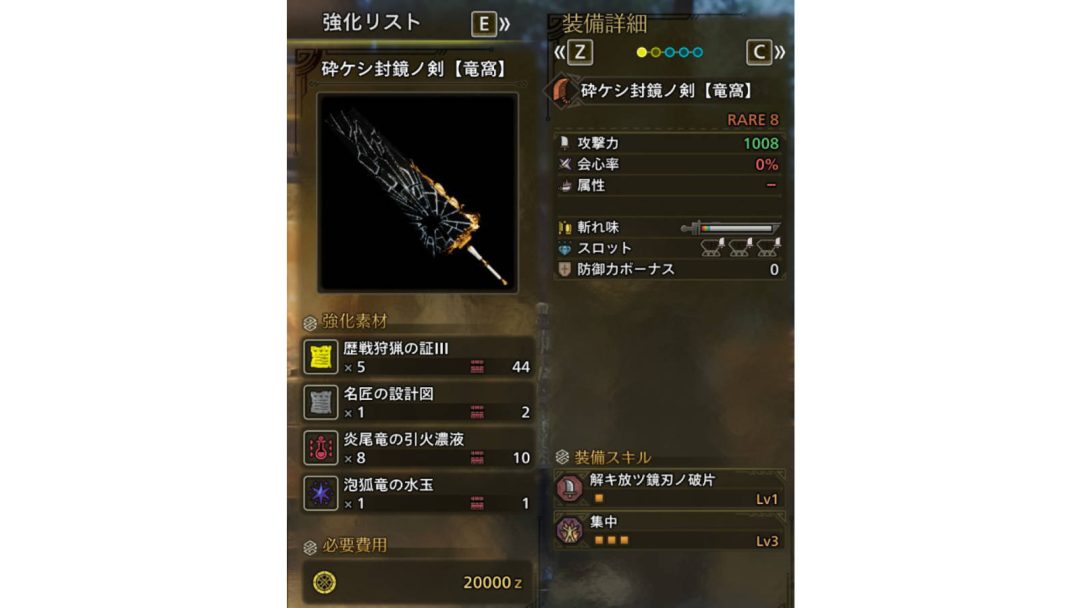Click the 砕ケシ封鏡ノ剣 weapon preview image
The width and height of the screenshot is (1080, 608).
coord(417,193)
